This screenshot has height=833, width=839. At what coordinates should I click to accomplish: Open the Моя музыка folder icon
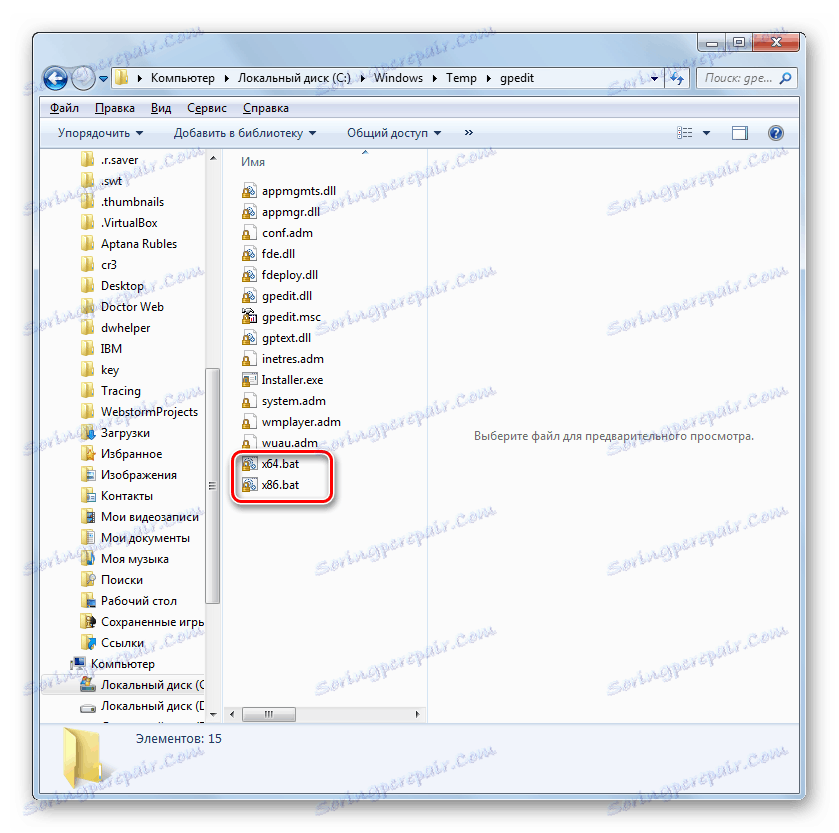click(x=88, y=559)
